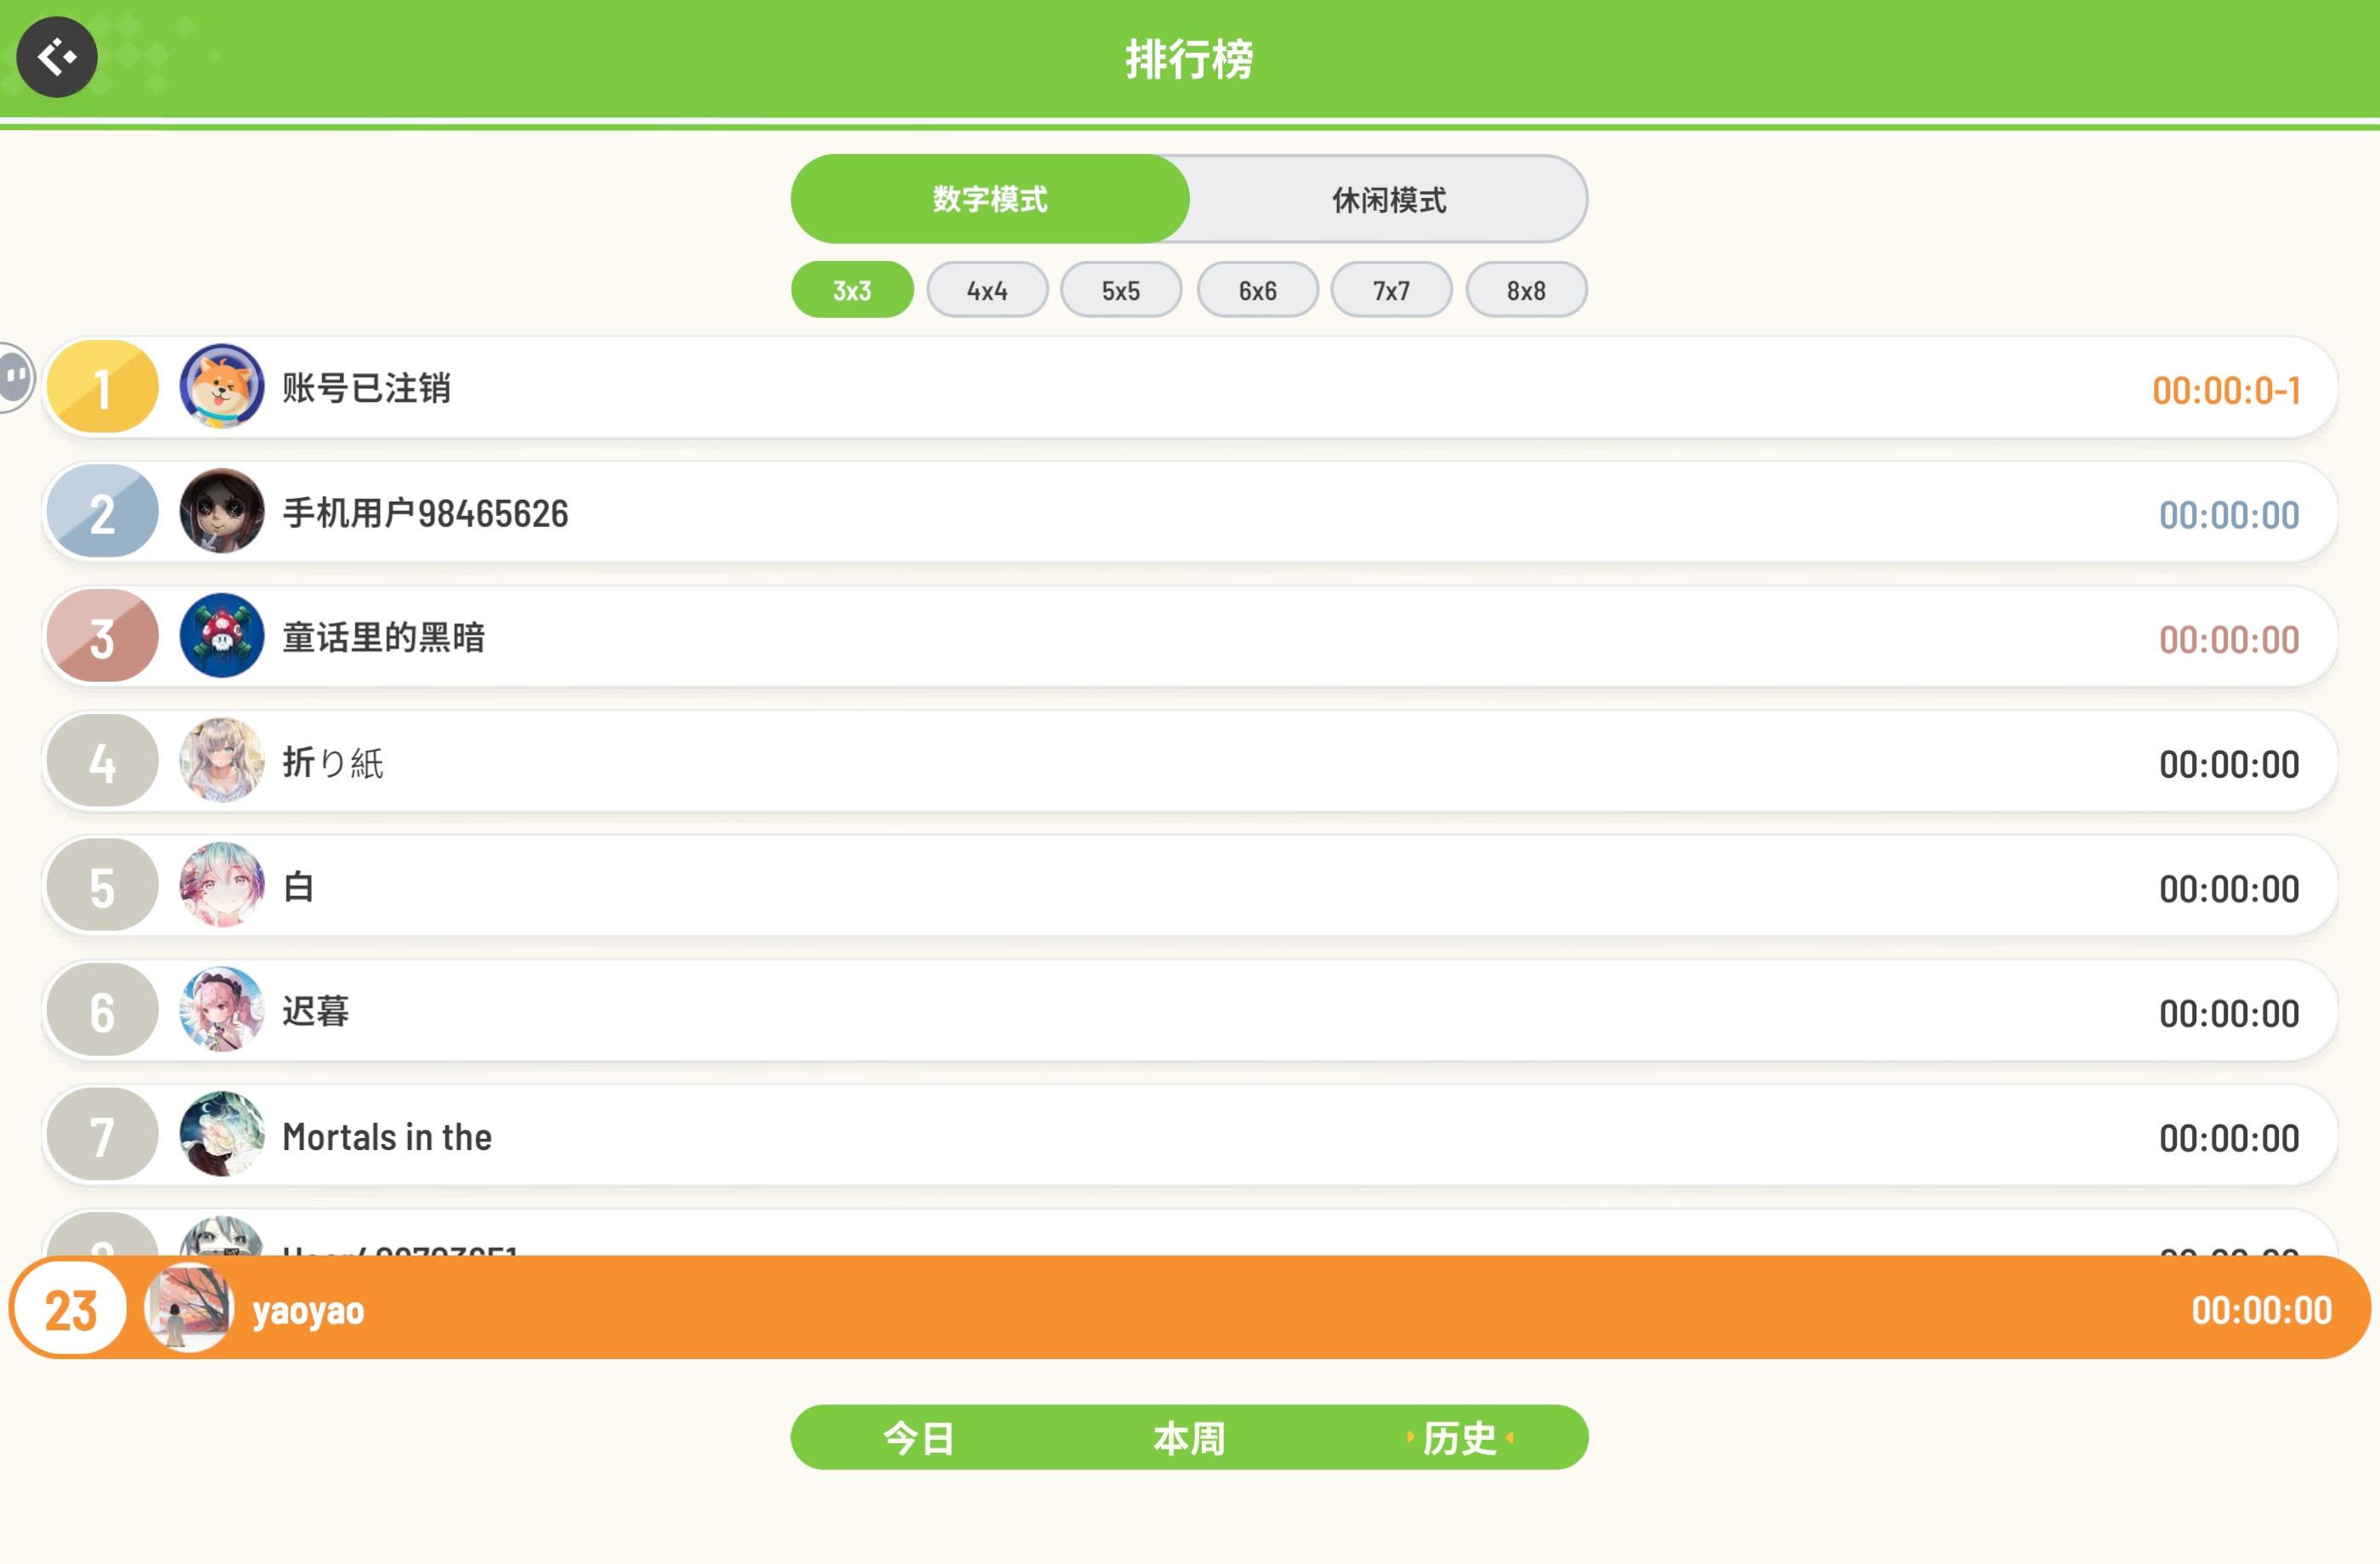Open the Mortals in the player row
The height and width of the screenshot is (1564, 2380).
tap(1188, 1136)
